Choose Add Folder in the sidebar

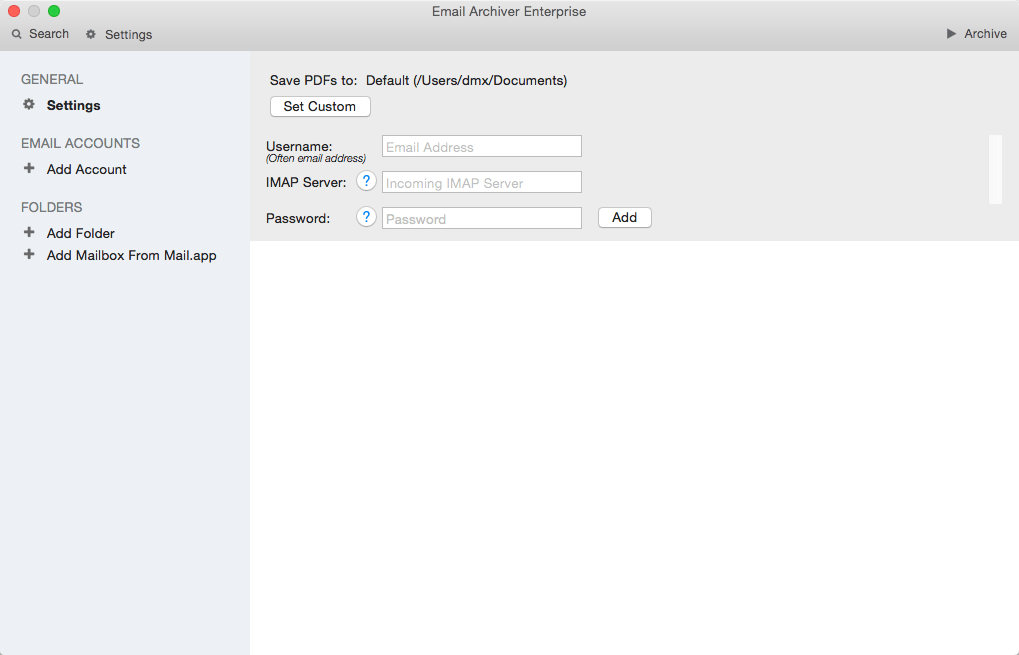81,233
